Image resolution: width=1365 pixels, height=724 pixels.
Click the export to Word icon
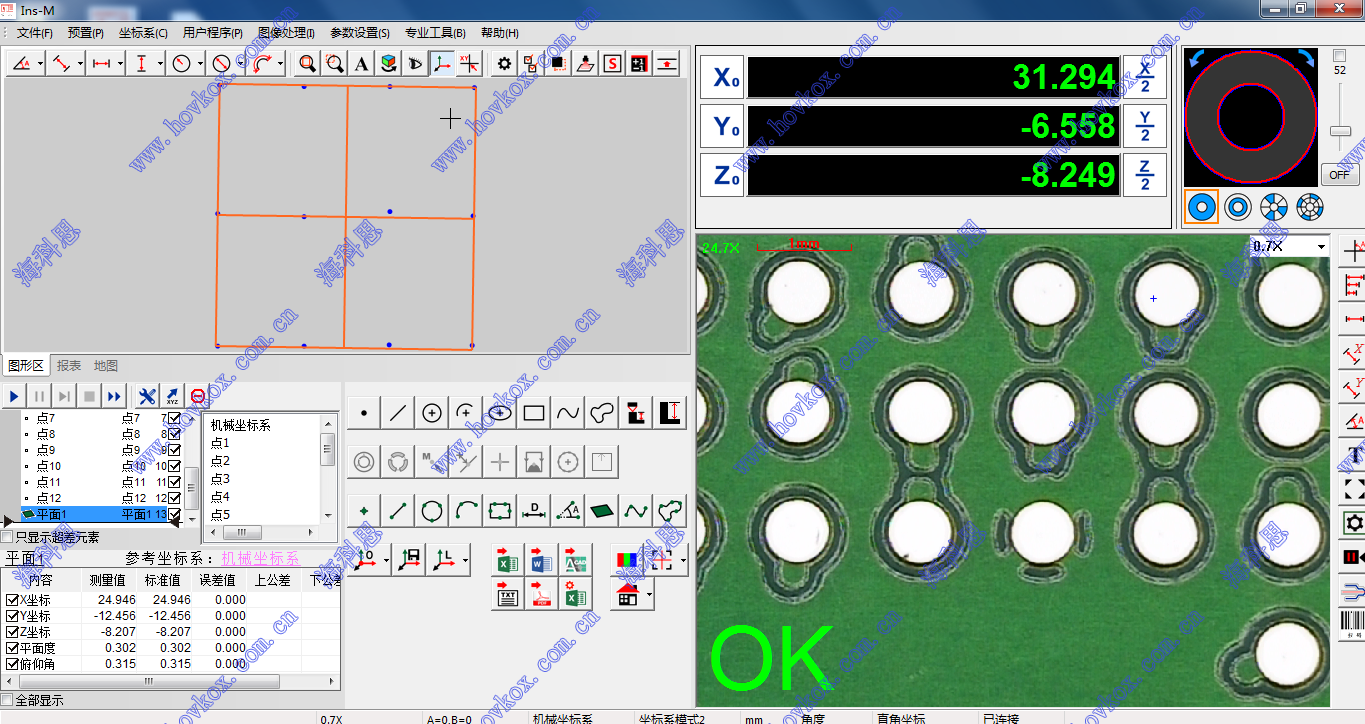click(541, 561)
